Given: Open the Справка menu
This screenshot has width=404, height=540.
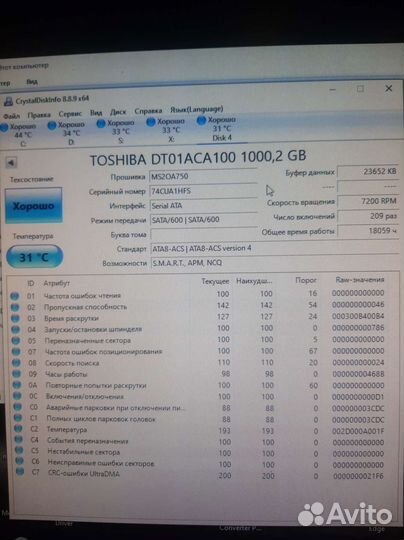Looking at the screenshot, I should 148,111.
